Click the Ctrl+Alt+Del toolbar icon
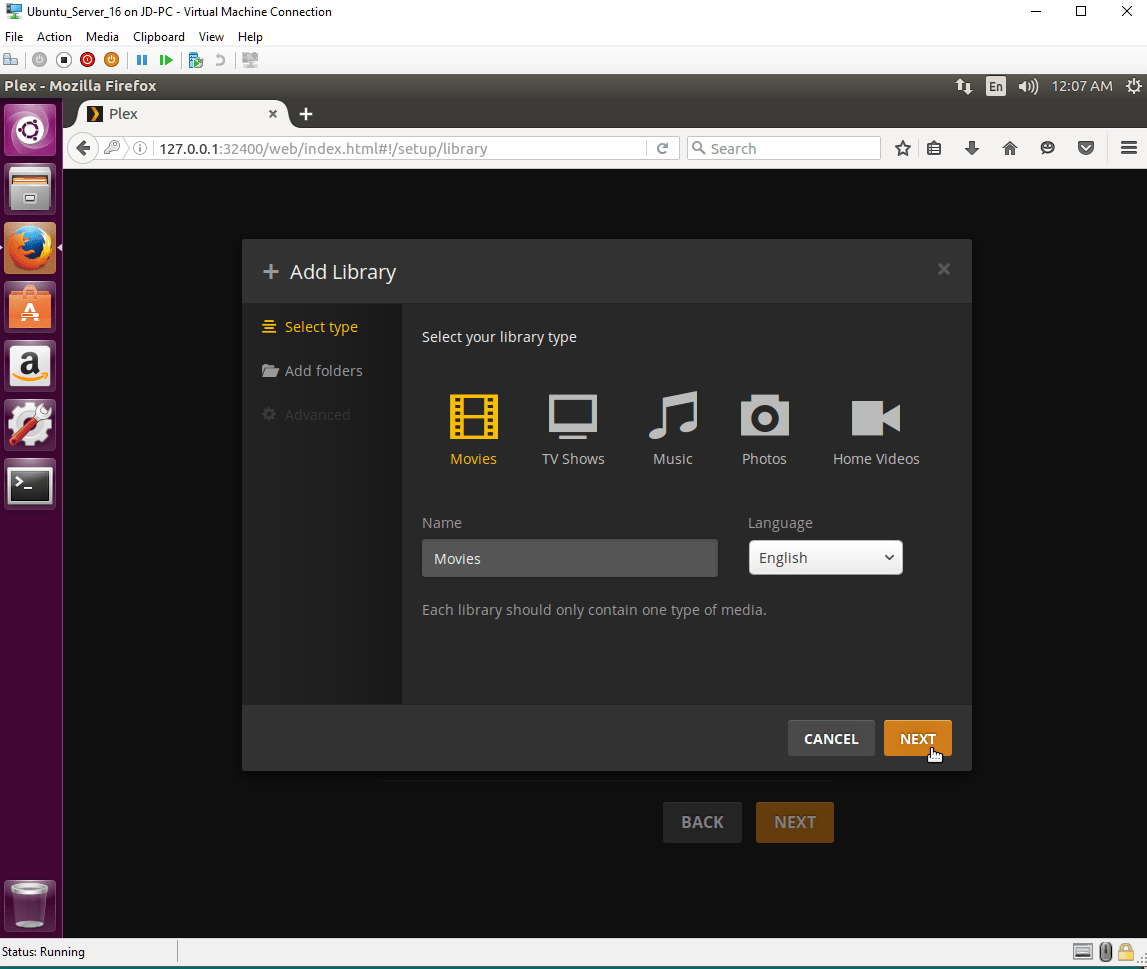 click(10, 60)
